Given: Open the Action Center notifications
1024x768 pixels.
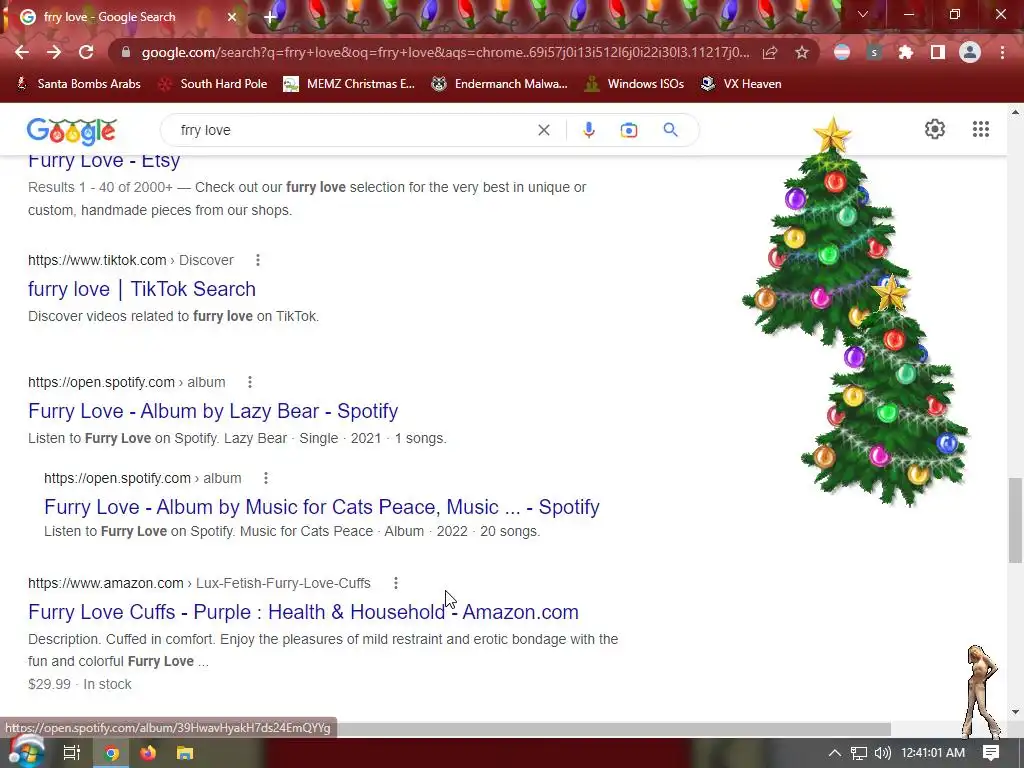Looking at the screenshot, I should click(x=991, y=753).
